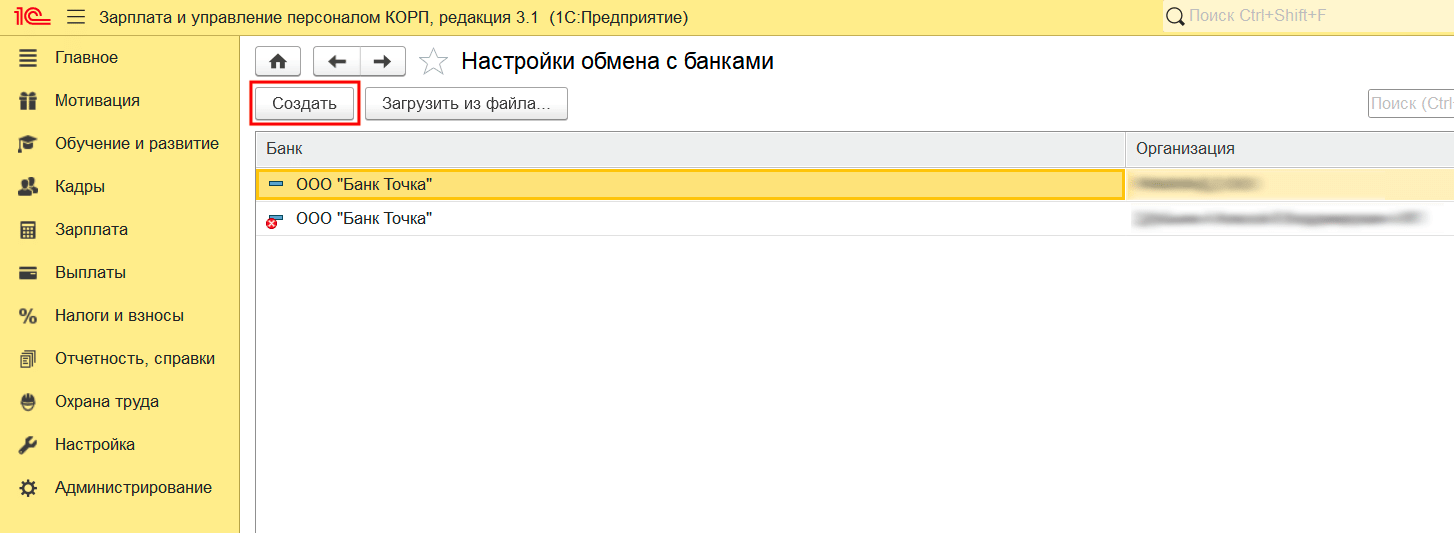The height and width of the screenshot is (533, 1454).
Task: Click the Загрузить из файла button
Action: [466, 104]
